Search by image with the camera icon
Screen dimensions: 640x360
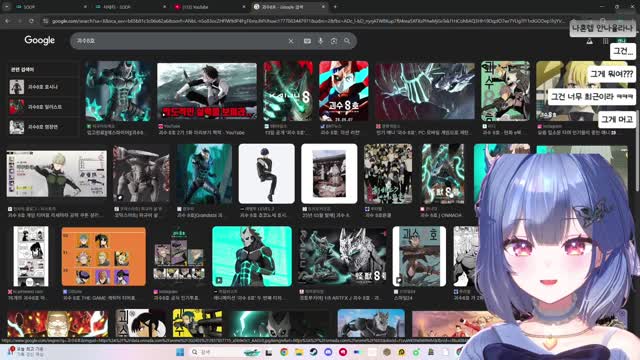click(334, 41)
